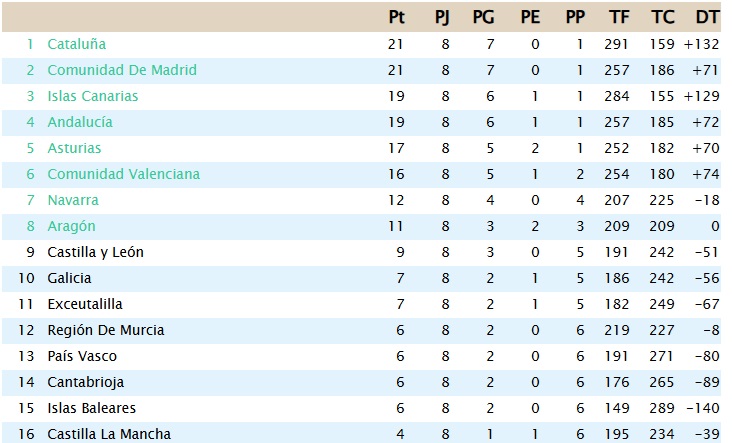
Task: Select the Andalucía team link
Action: (79, 122)
